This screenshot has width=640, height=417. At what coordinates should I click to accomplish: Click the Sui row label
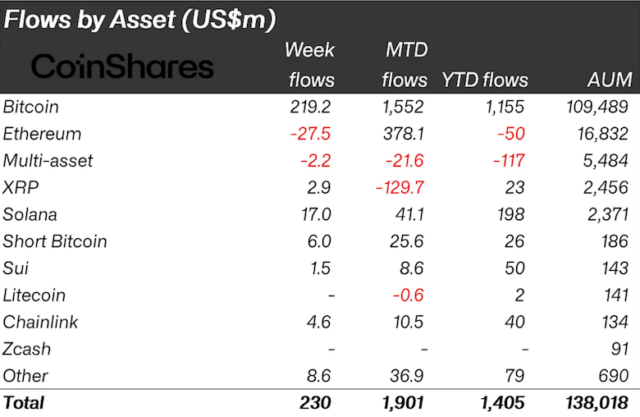[16, 268]
